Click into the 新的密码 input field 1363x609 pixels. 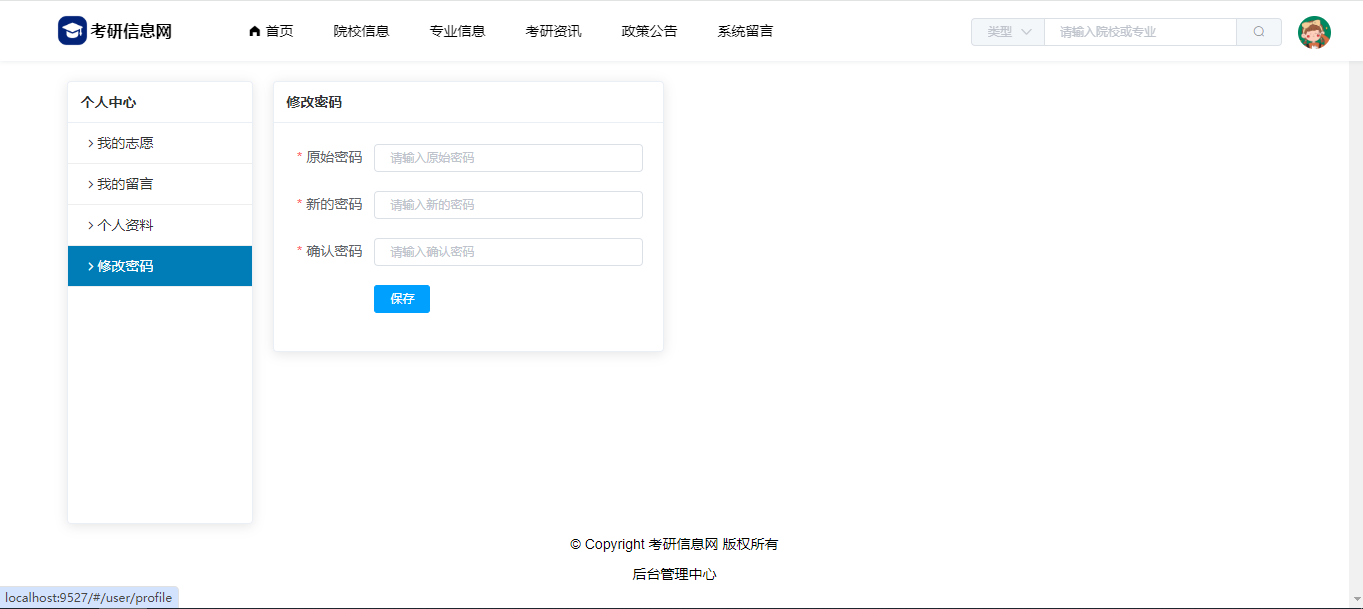point(508,205)
